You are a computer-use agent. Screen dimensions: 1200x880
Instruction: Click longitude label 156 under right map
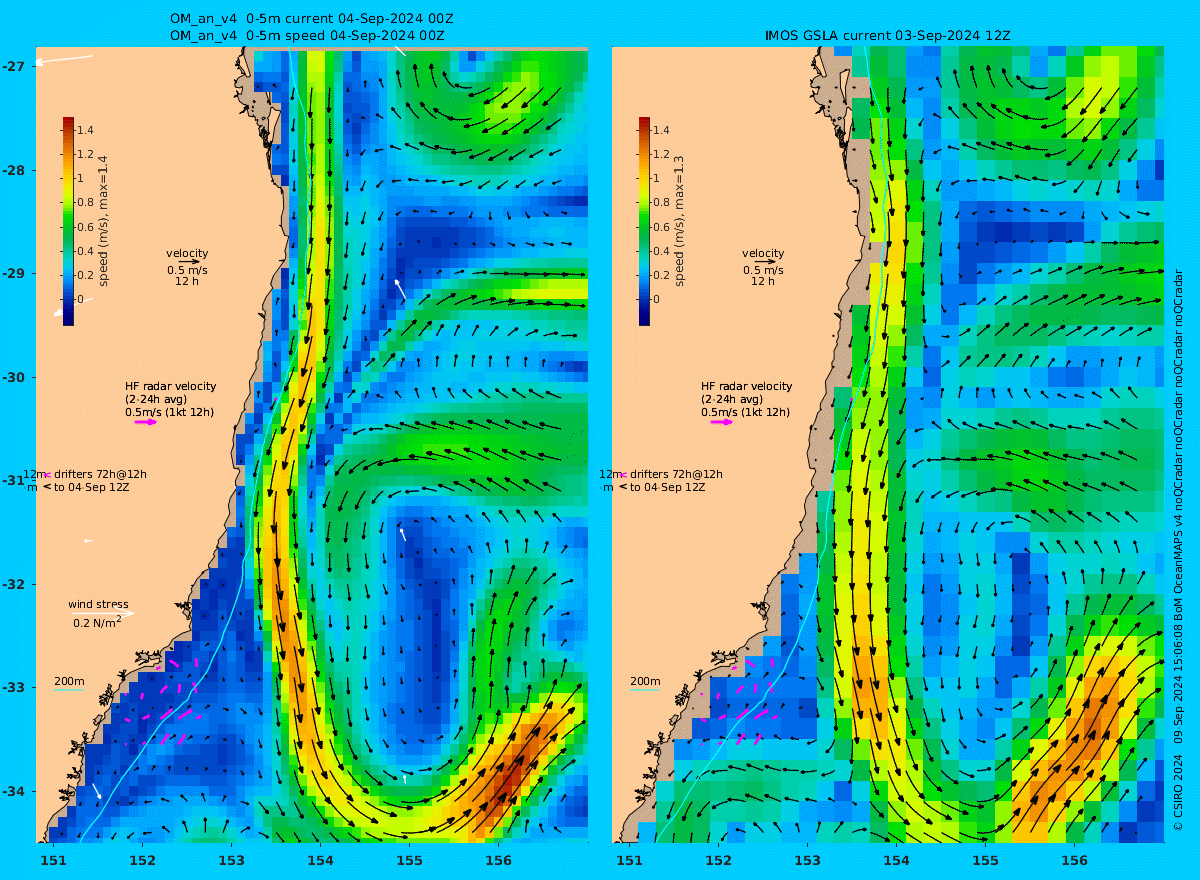[1074, 860]
